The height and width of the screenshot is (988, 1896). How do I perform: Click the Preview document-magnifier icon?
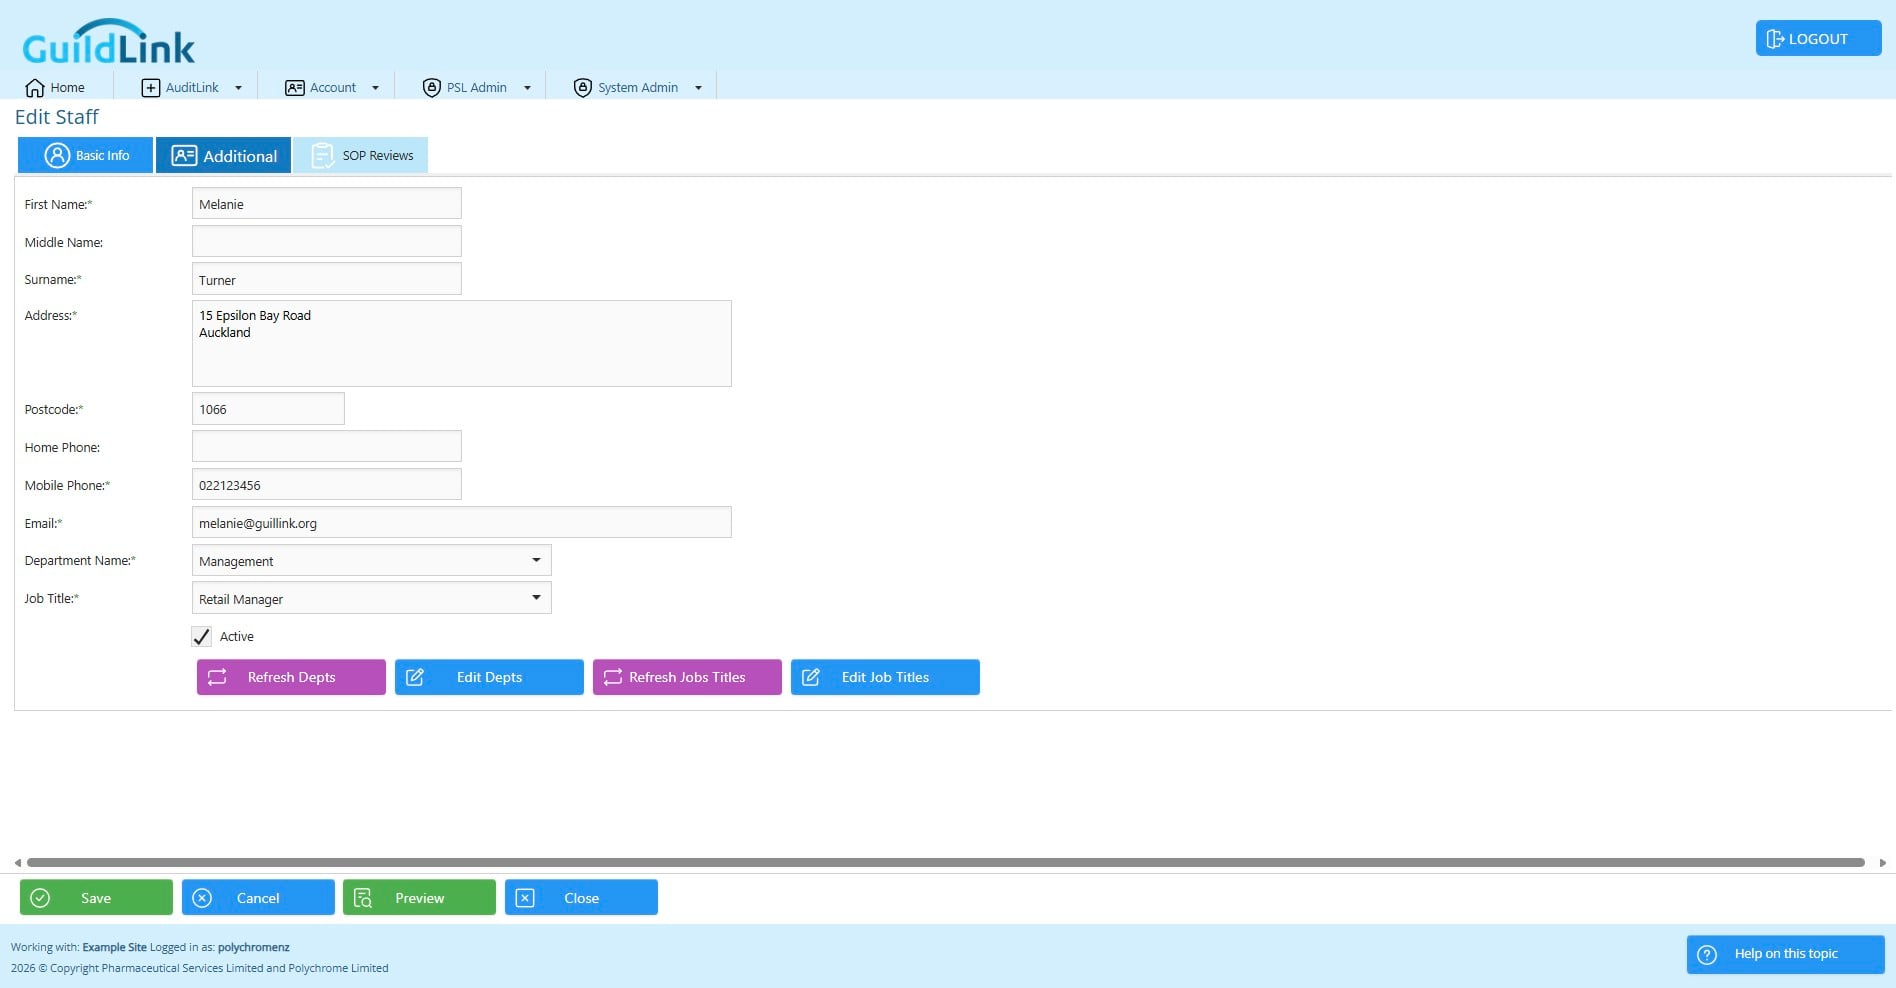[x=363, y=898]
